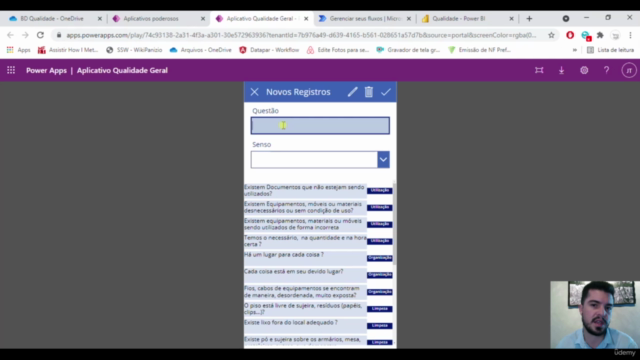The image size is (640, 360).
Task: Confirm the record with the checkmark icon
Action: (x=386, y=92)
